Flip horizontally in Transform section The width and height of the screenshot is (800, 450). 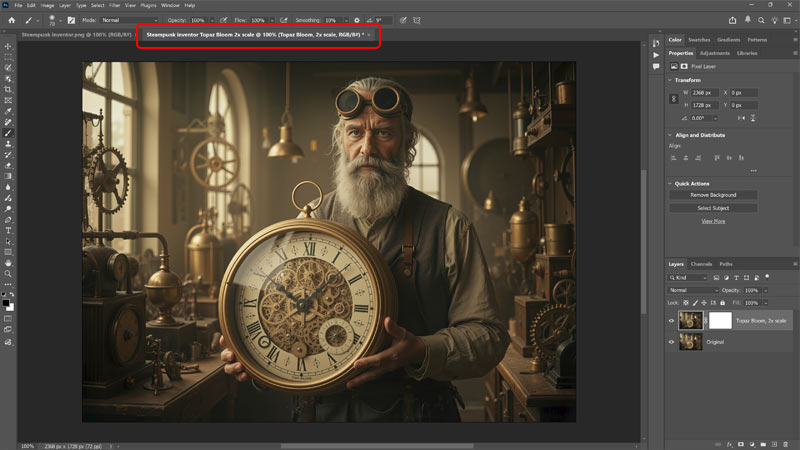tap(742, 117)
